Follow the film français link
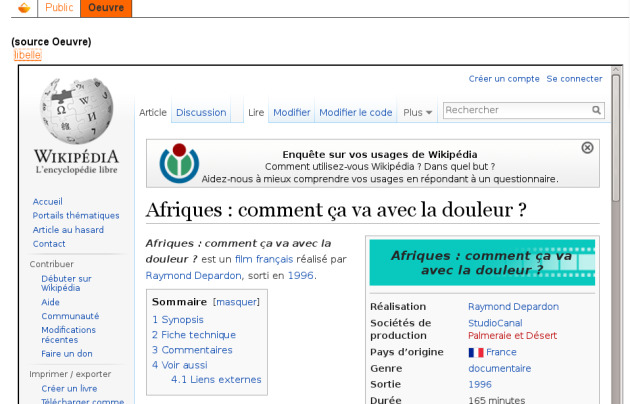Viewport: 630px width, 404px height. (264, 259)
